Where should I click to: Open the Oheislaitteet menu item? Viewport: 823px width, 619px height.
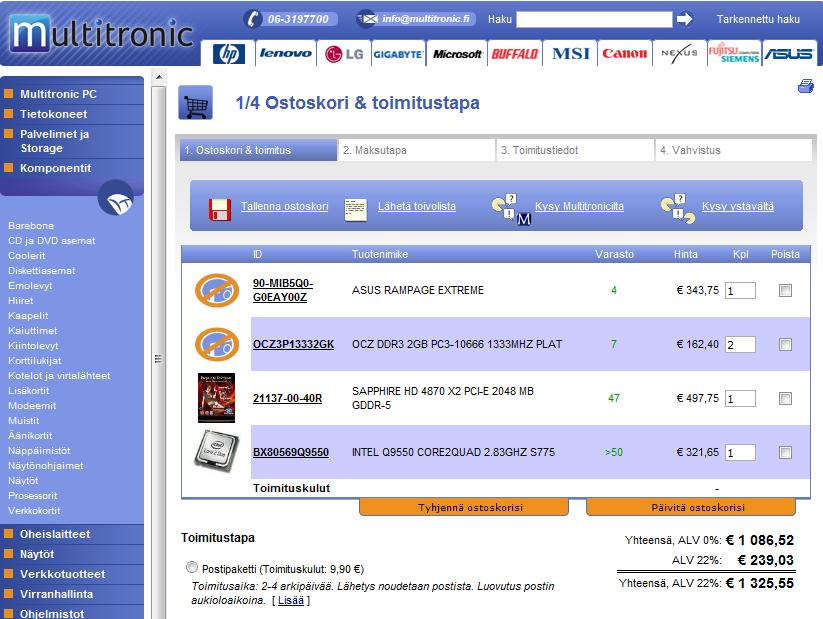click(x=55, y=534)
